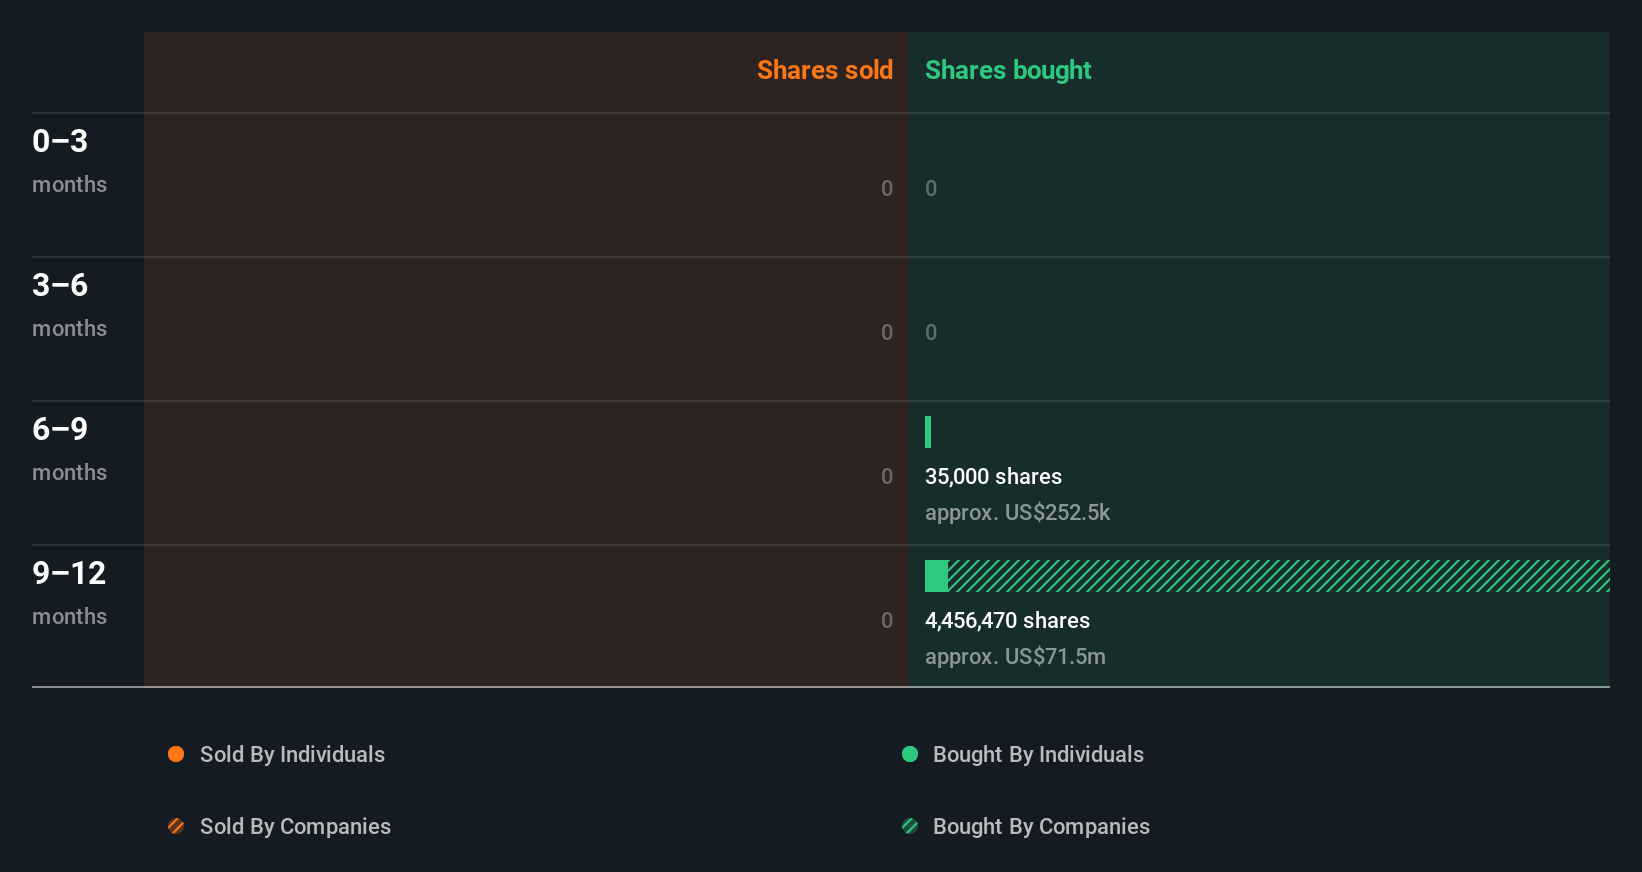Click the sold 0 value in 6–9 months
Viewport: 1642px width, 872px height.
coord(887,476)
